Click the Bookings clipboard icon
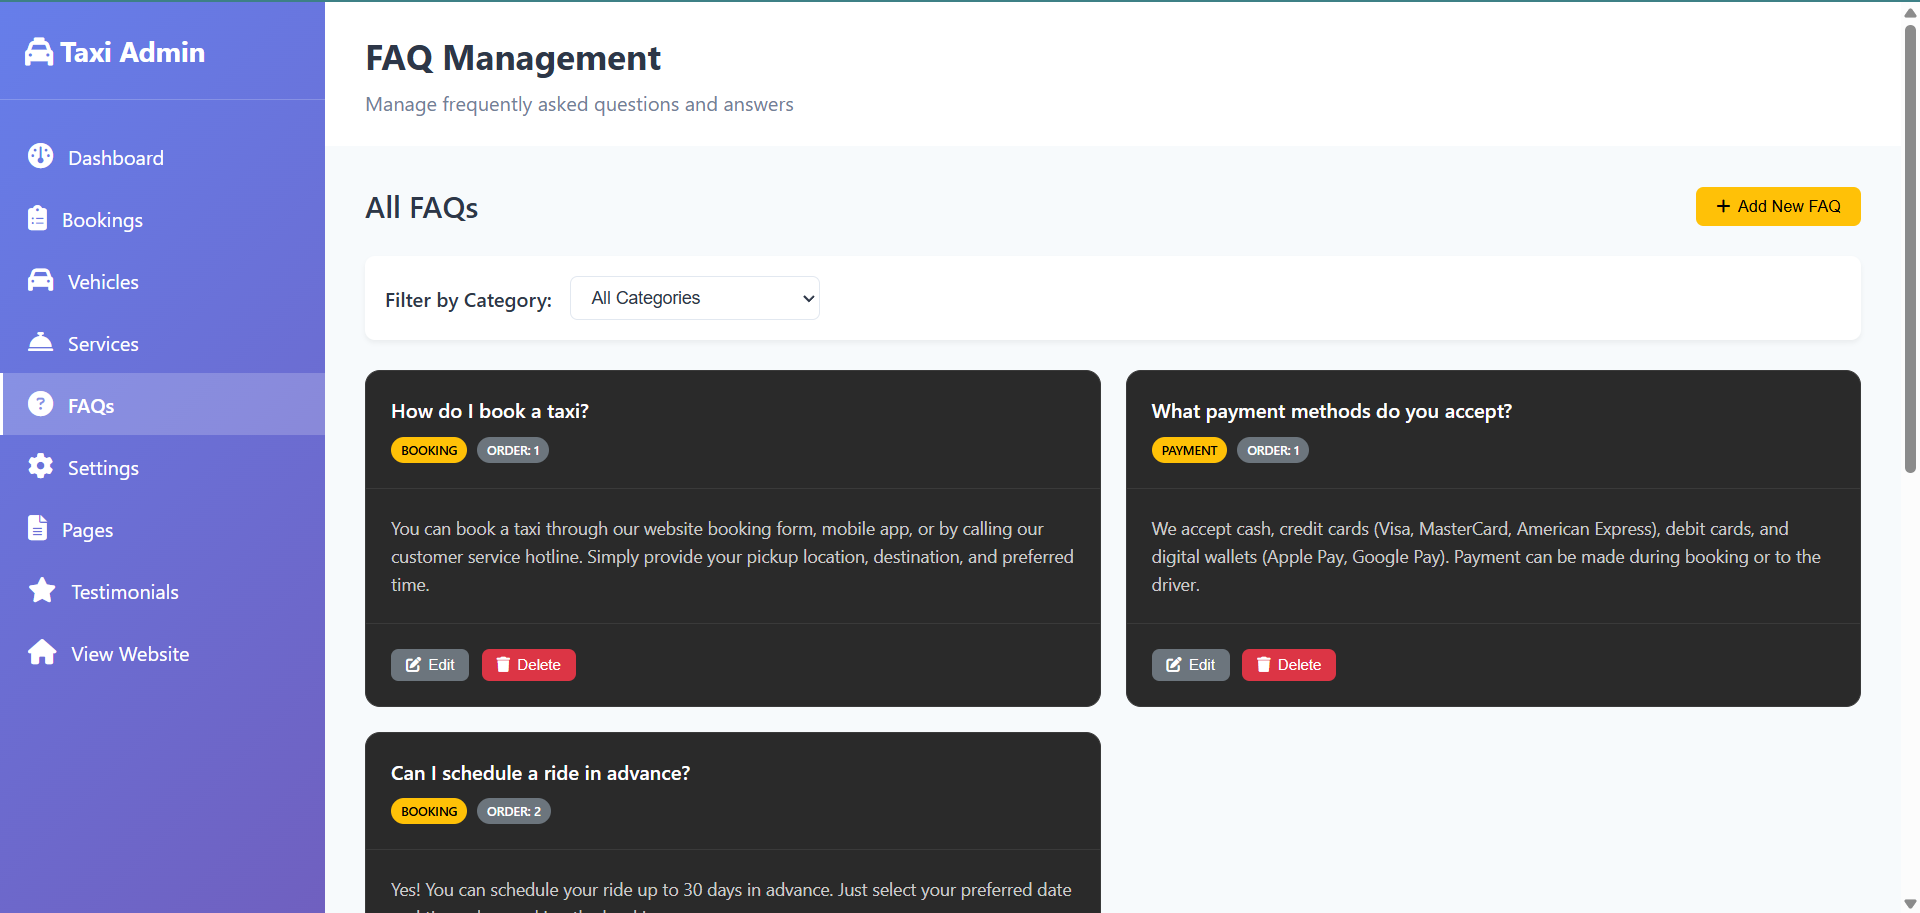 point(40,219)
